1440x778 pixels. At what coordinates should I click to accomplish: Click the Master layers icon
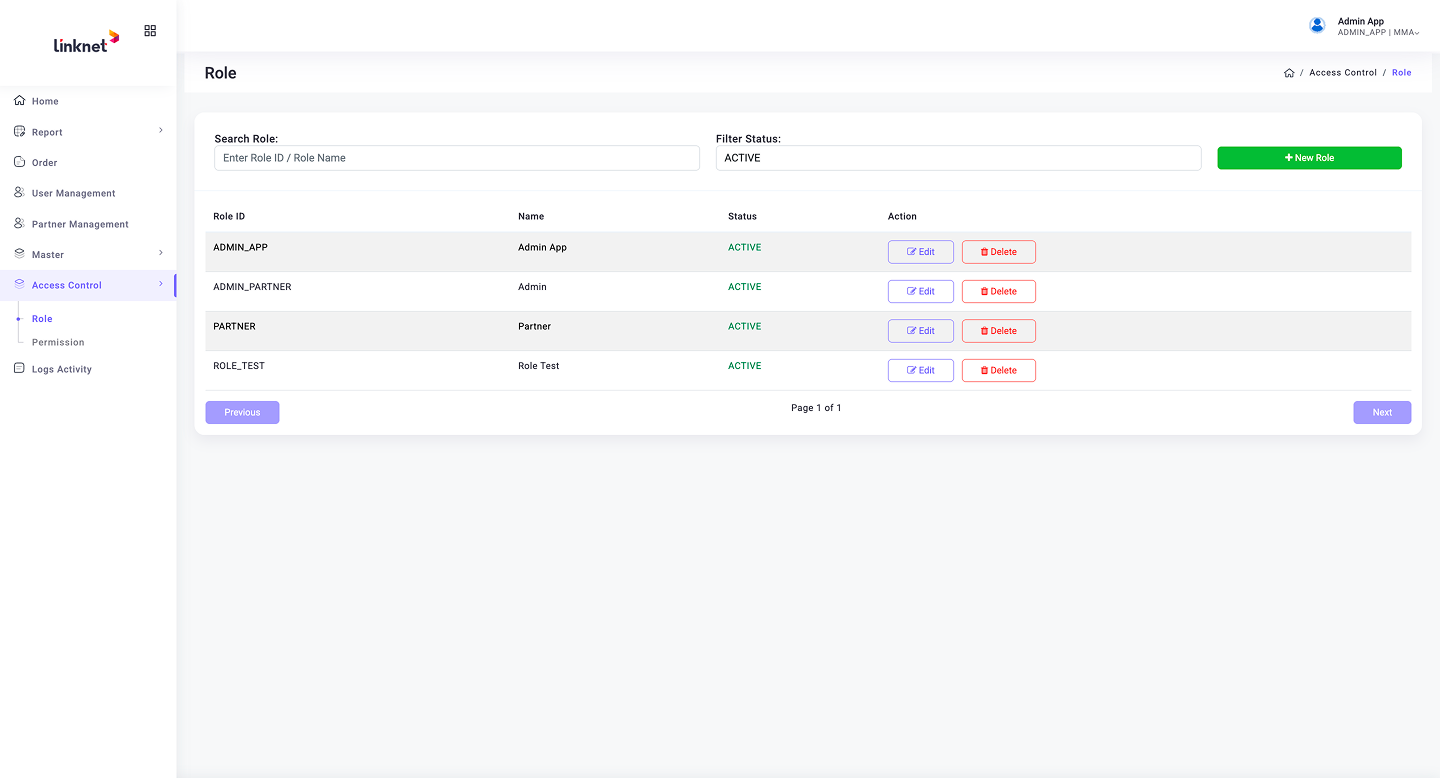pyautogui.click(x=20, y=254)
